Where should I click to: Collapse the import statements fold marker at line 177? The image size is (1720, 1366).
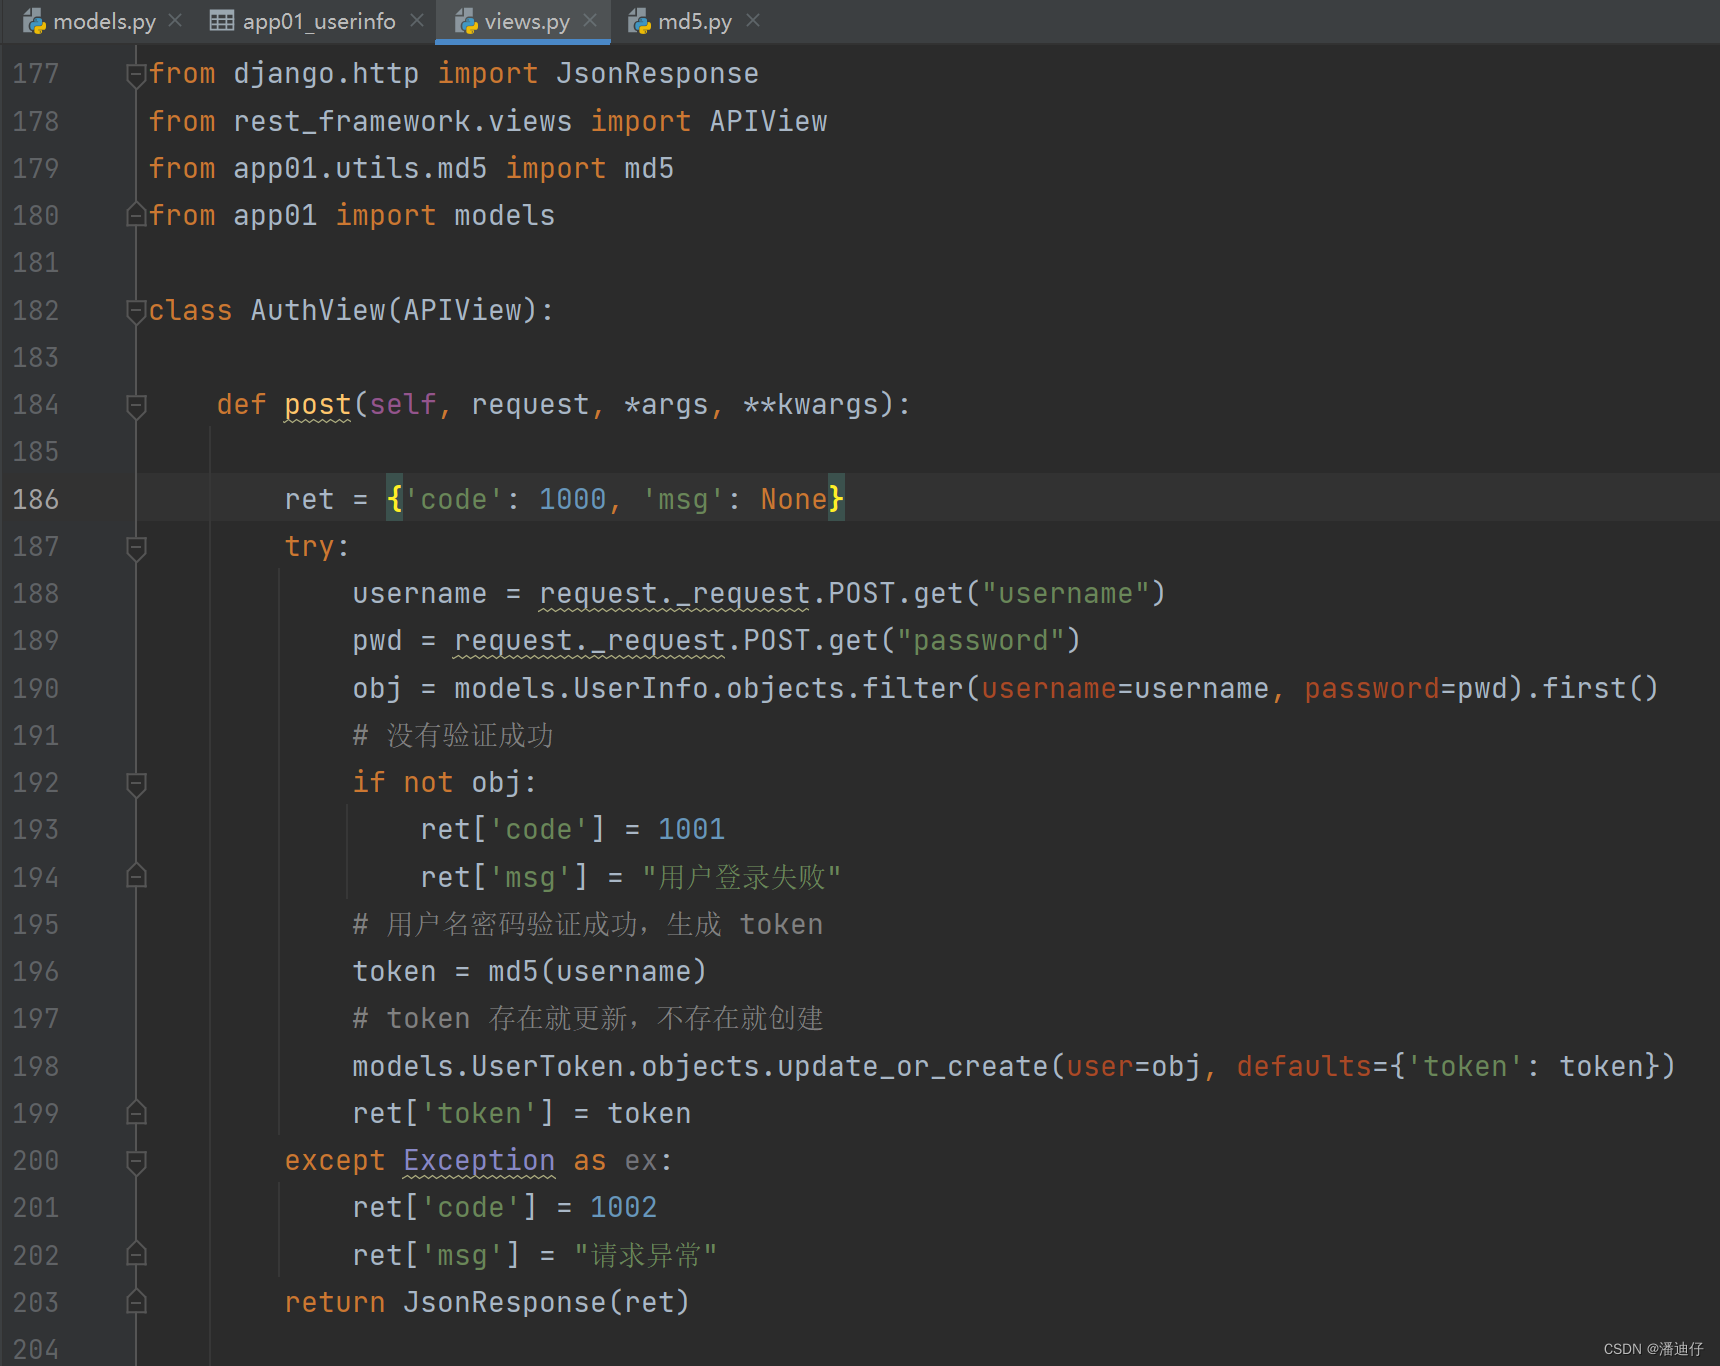(137, 72)
